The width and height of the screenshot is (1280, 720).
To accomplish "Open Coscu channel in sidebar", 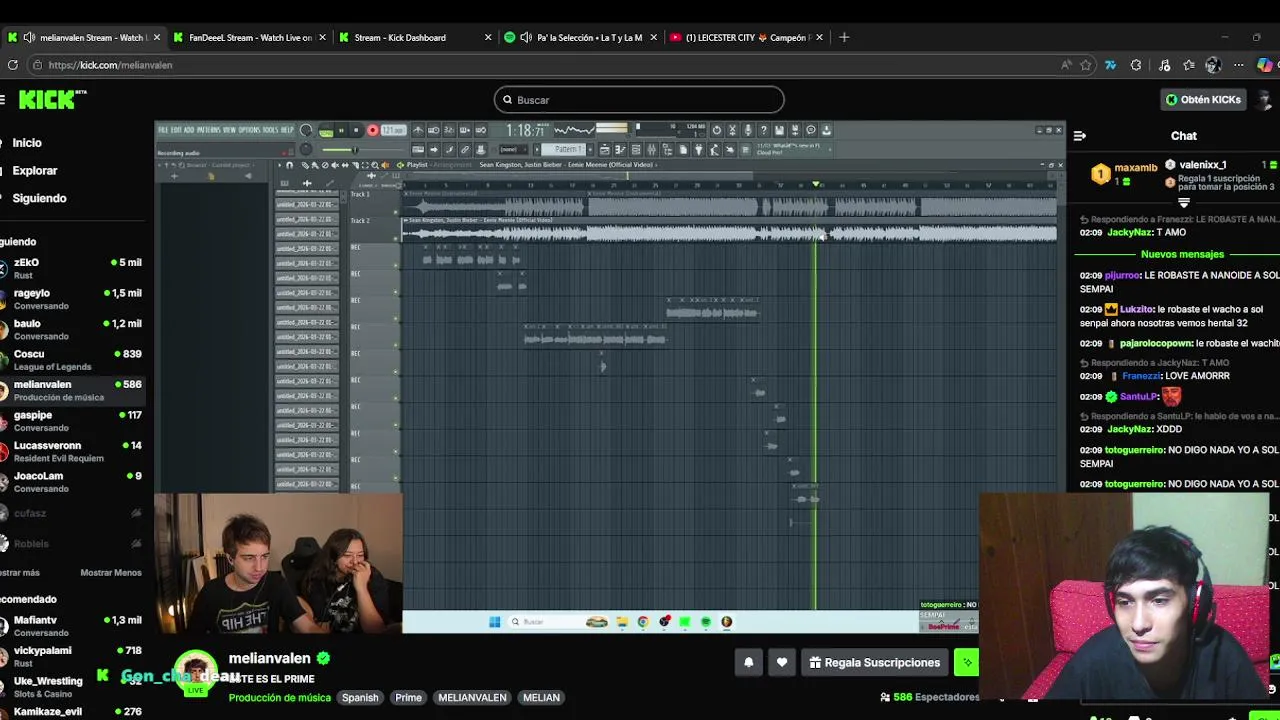I will click(x=72, y=360).
